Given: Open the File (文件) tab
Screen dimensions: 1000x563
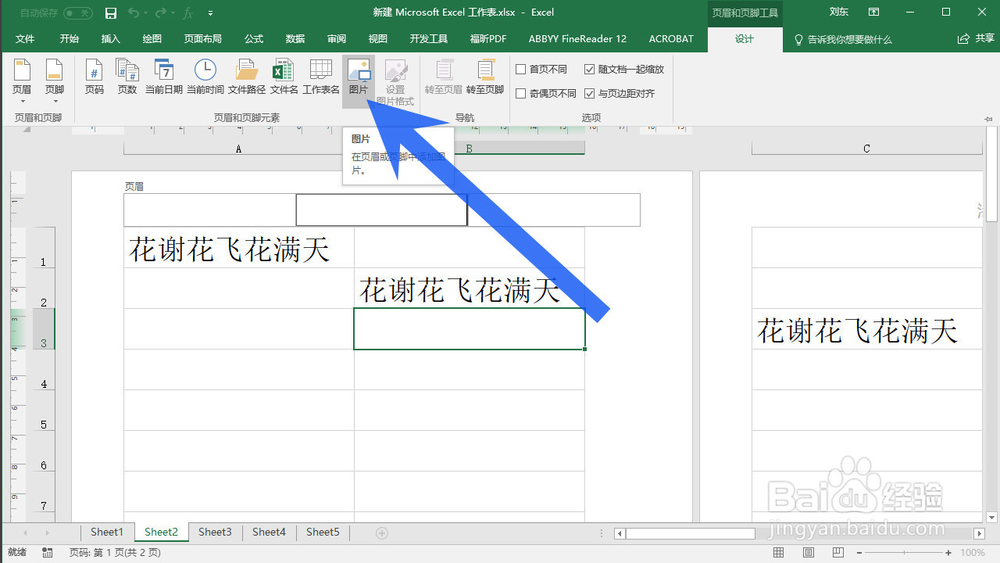Looking at the screenshot, I should pyautogui.click(x=25, y=39).
